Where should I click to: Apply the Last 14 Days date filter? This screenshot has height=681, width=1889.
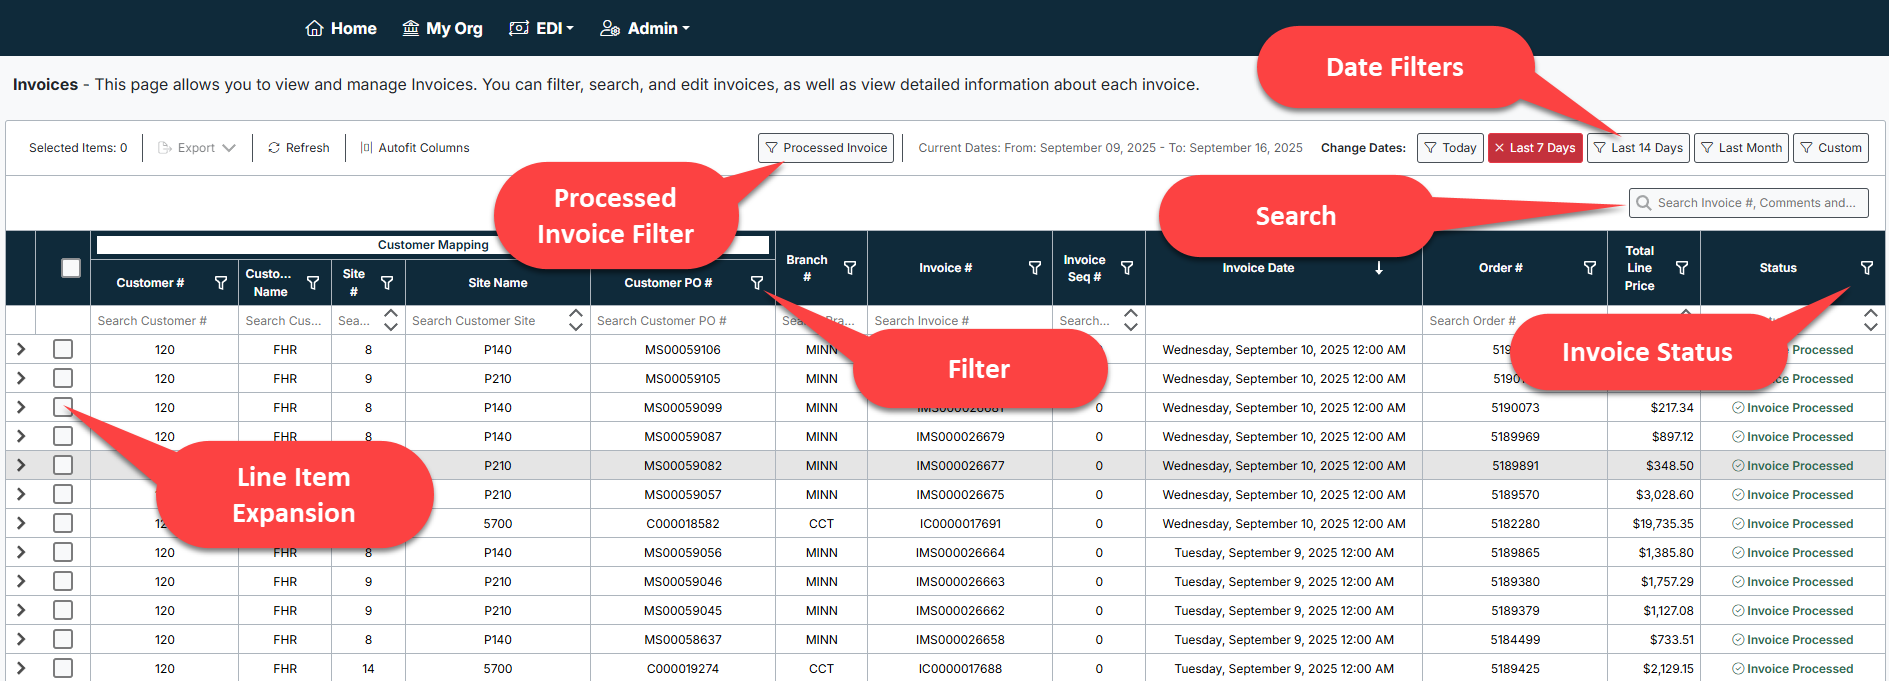pos(1637,148)
